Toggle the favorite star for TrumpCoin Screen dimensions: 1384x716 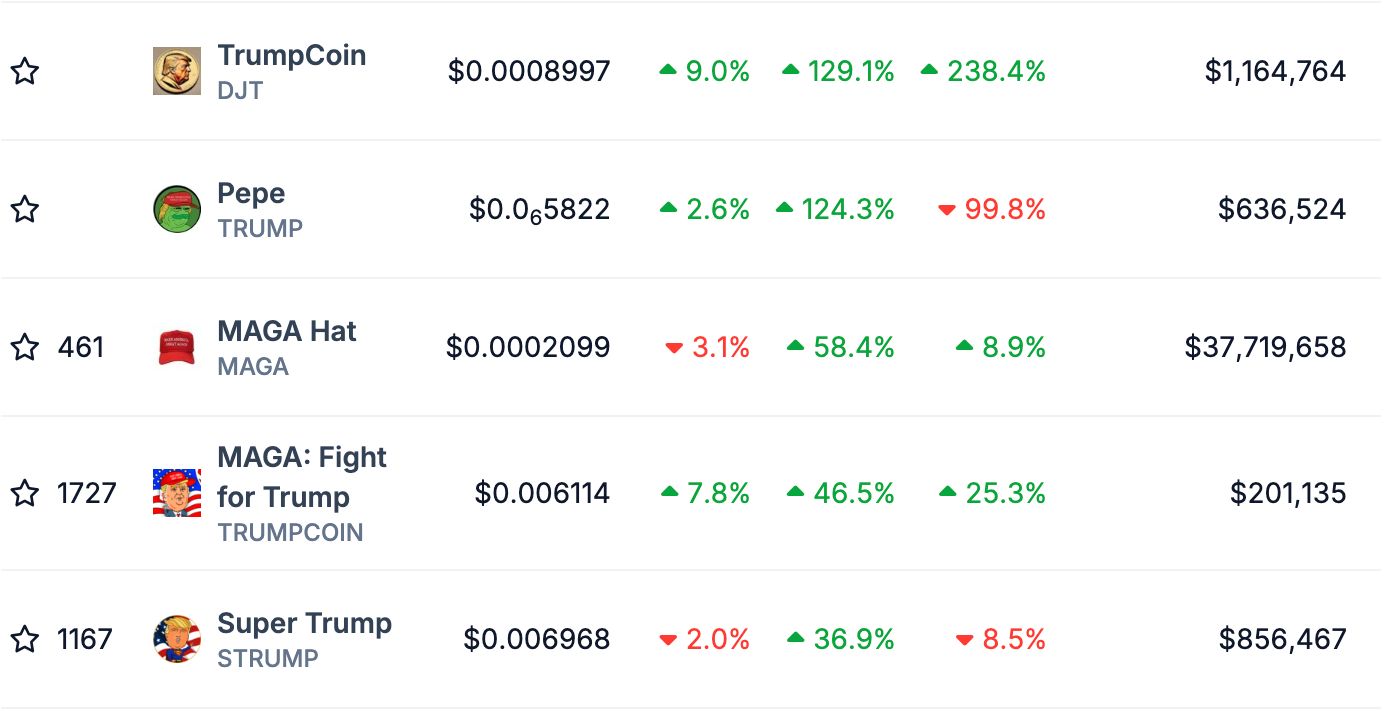click(24, 71)
